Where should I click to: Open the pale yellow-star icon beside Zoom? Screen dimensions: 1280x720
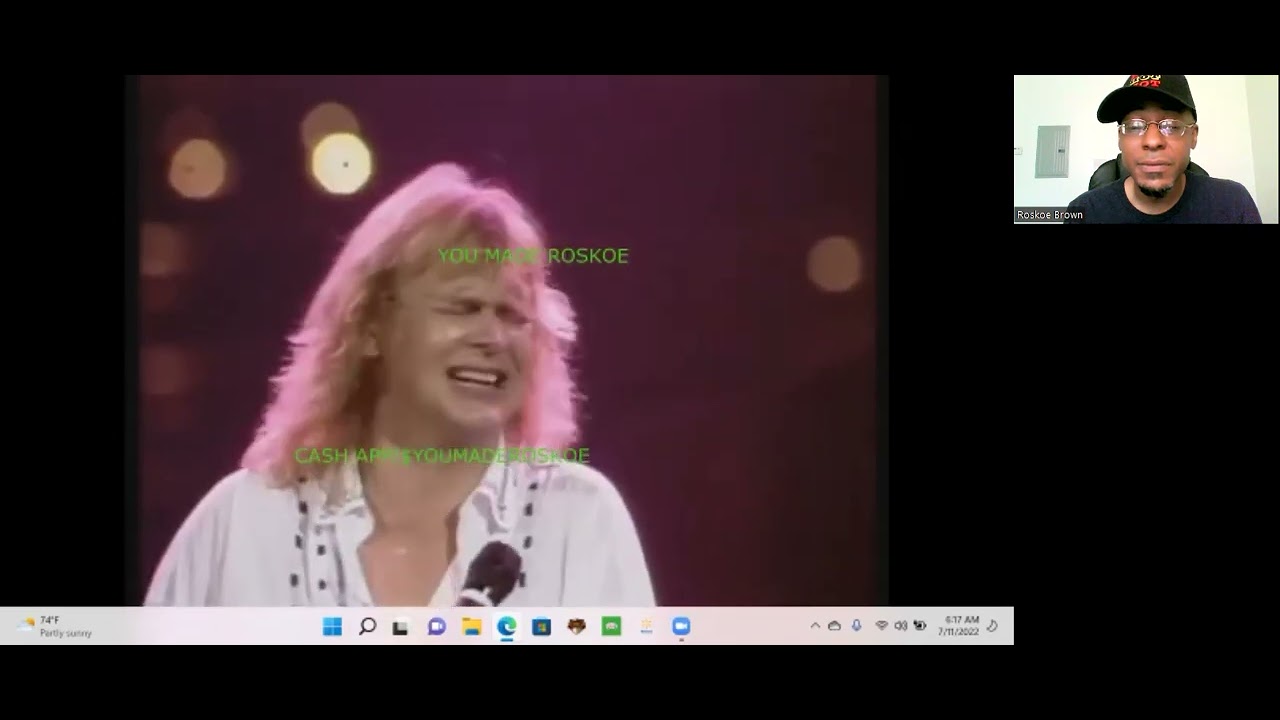click(646, 626)
